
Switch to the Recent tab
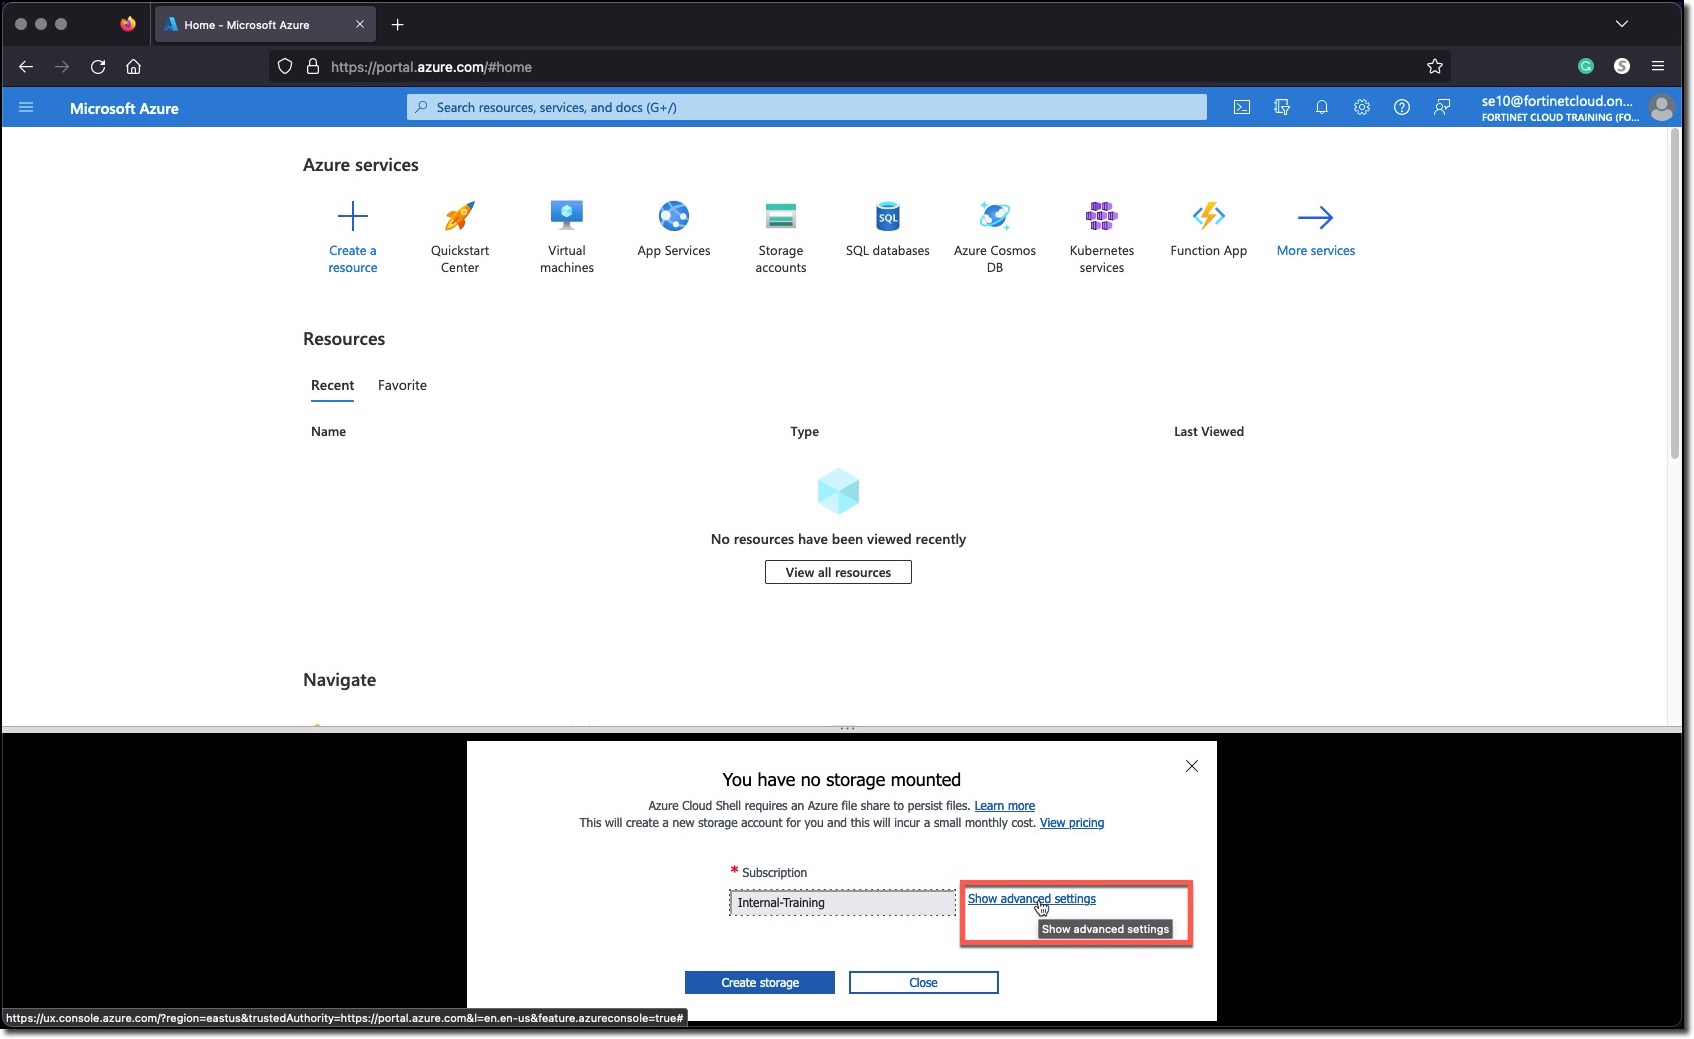click(332, 386)
